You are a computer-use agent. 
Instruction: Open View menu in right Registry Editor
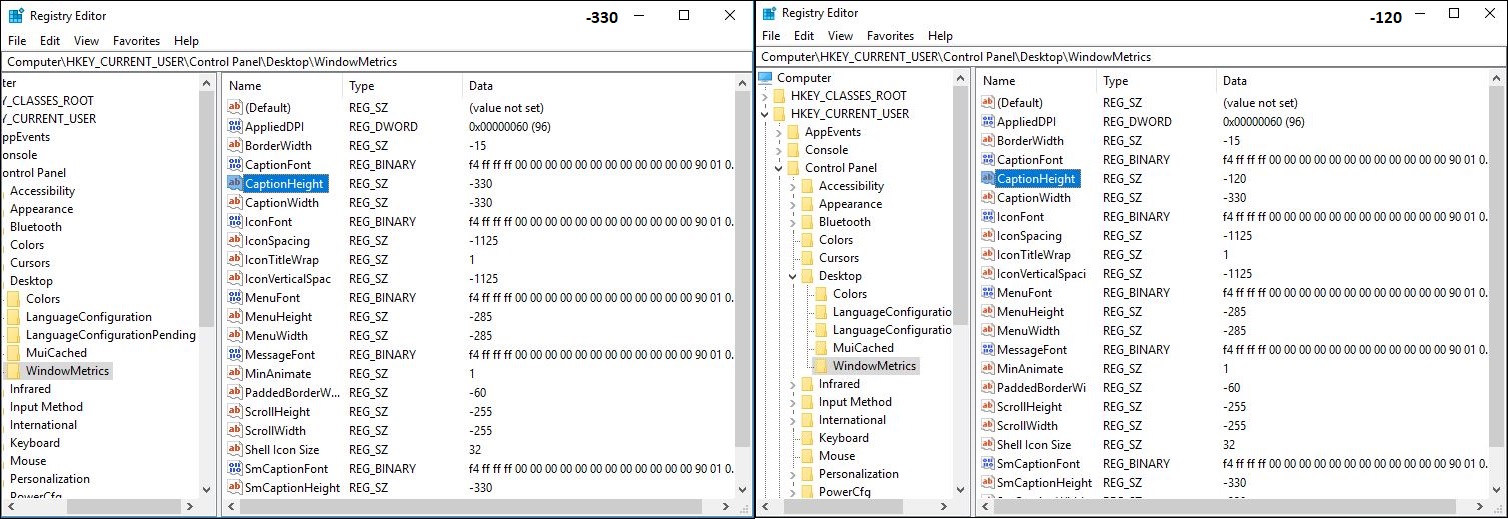click(x=840, y=36)
